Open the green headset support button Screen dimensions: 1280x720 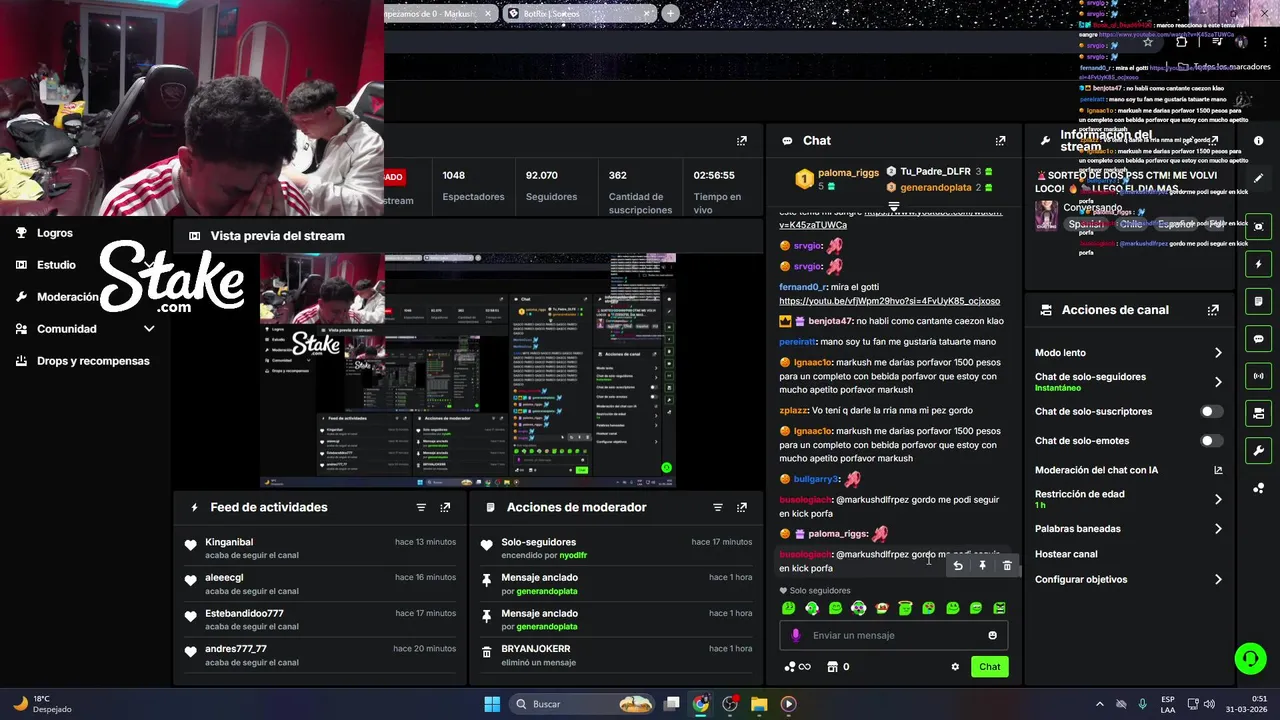point(1250,659)
